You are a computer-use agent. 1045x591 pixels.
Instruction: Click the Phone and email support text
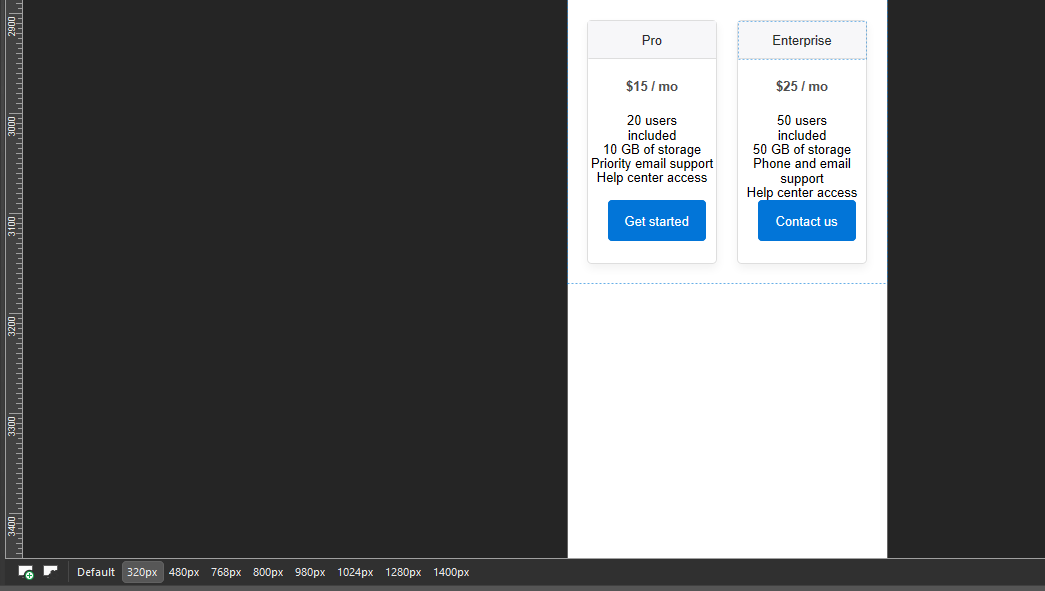[x=802, y=171]
